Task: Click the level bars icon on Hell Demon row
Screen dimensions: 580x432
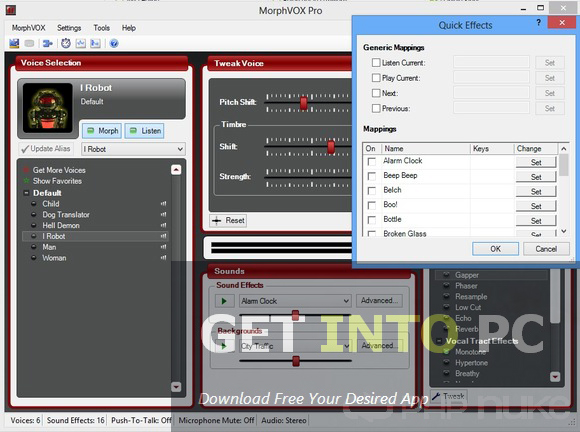Action: click(163, 225)
